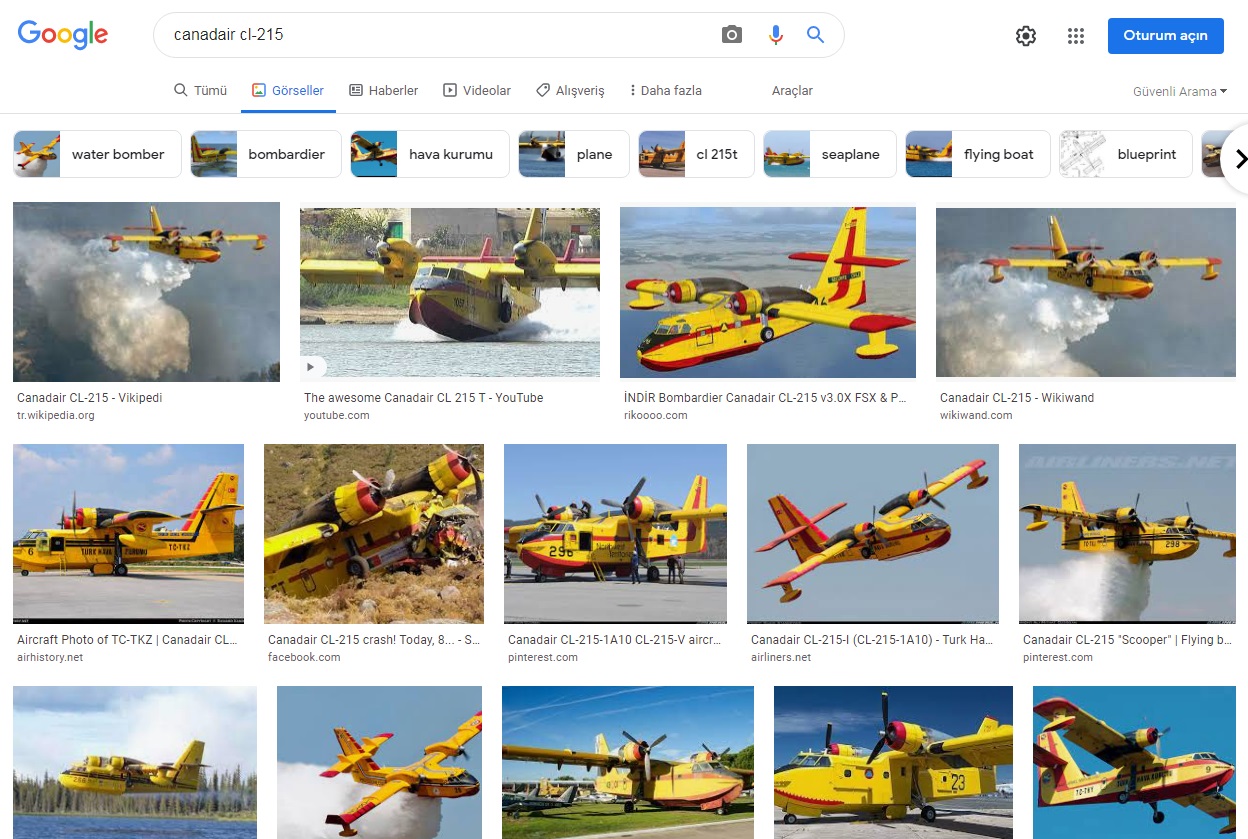Choose the cl 215t chip

pyautogui.click(x=696, y=154)
